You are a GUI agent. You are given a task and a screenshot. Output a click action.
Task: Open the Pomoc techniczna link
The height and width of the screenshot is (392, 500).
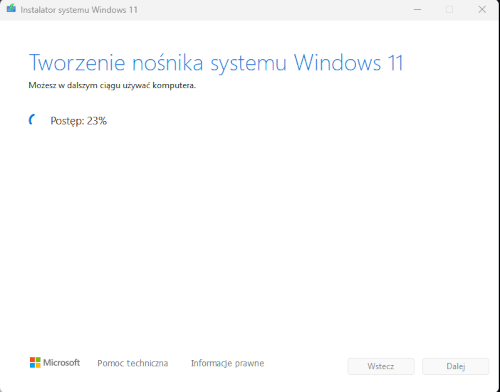tap(133, 363)
